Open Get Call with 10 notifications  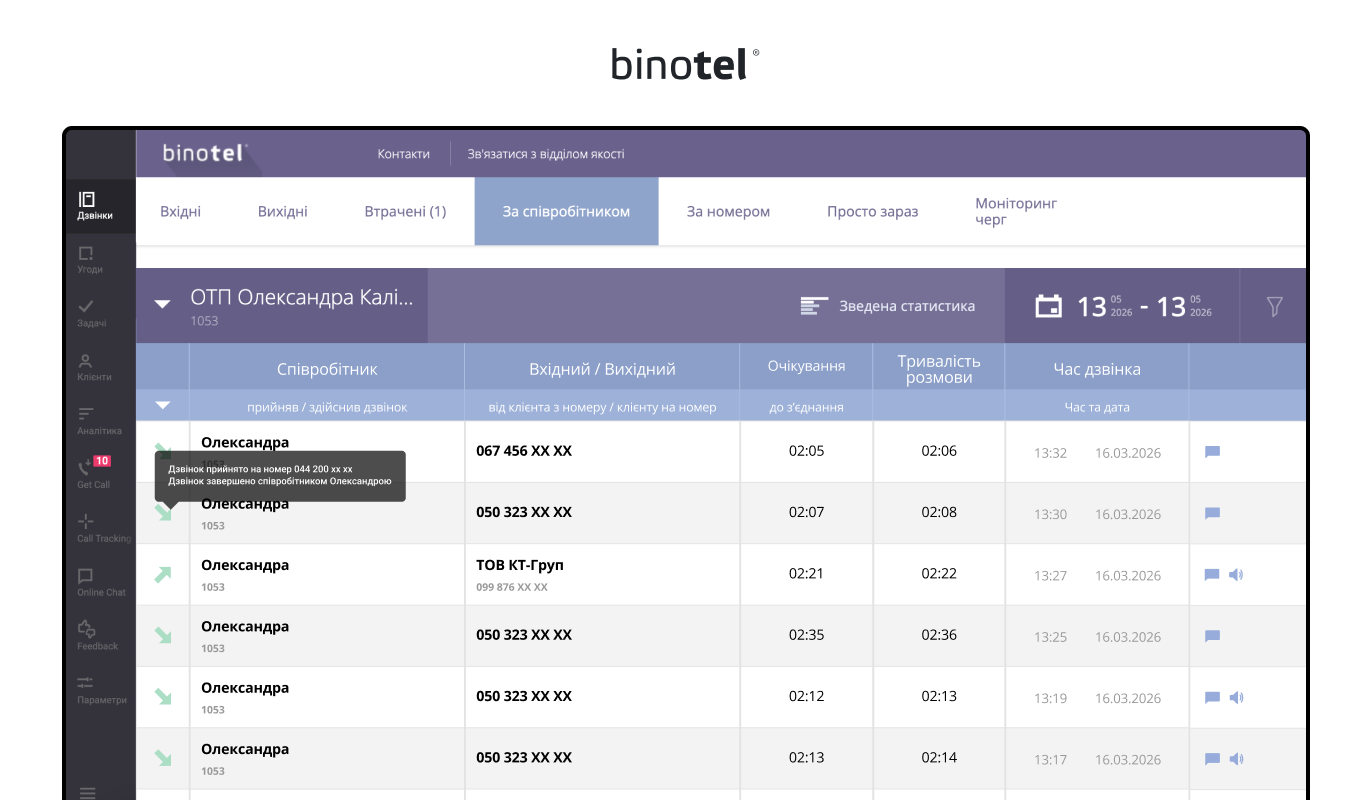coord(94,474)
